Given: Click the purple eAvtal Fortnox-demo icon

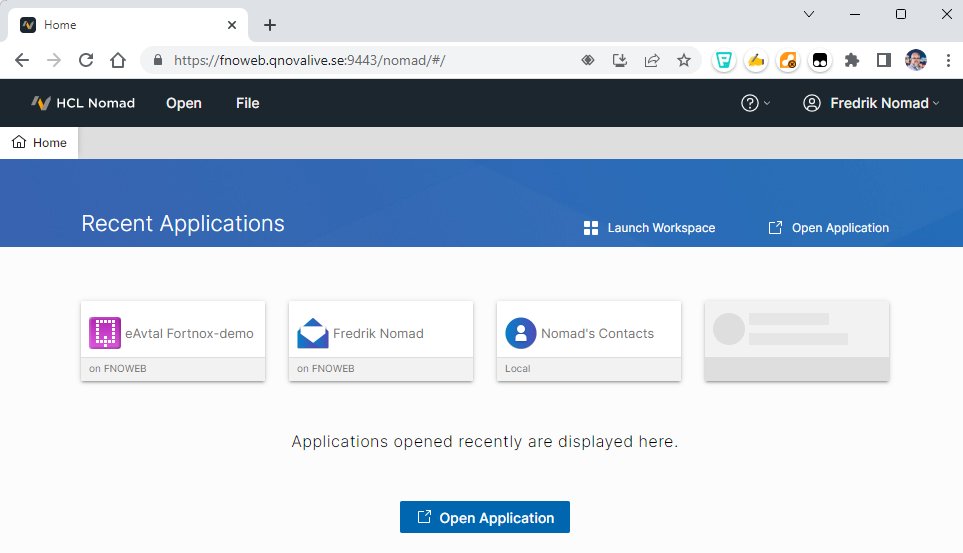Looking at the screenshot, I should tap(104, 333).
